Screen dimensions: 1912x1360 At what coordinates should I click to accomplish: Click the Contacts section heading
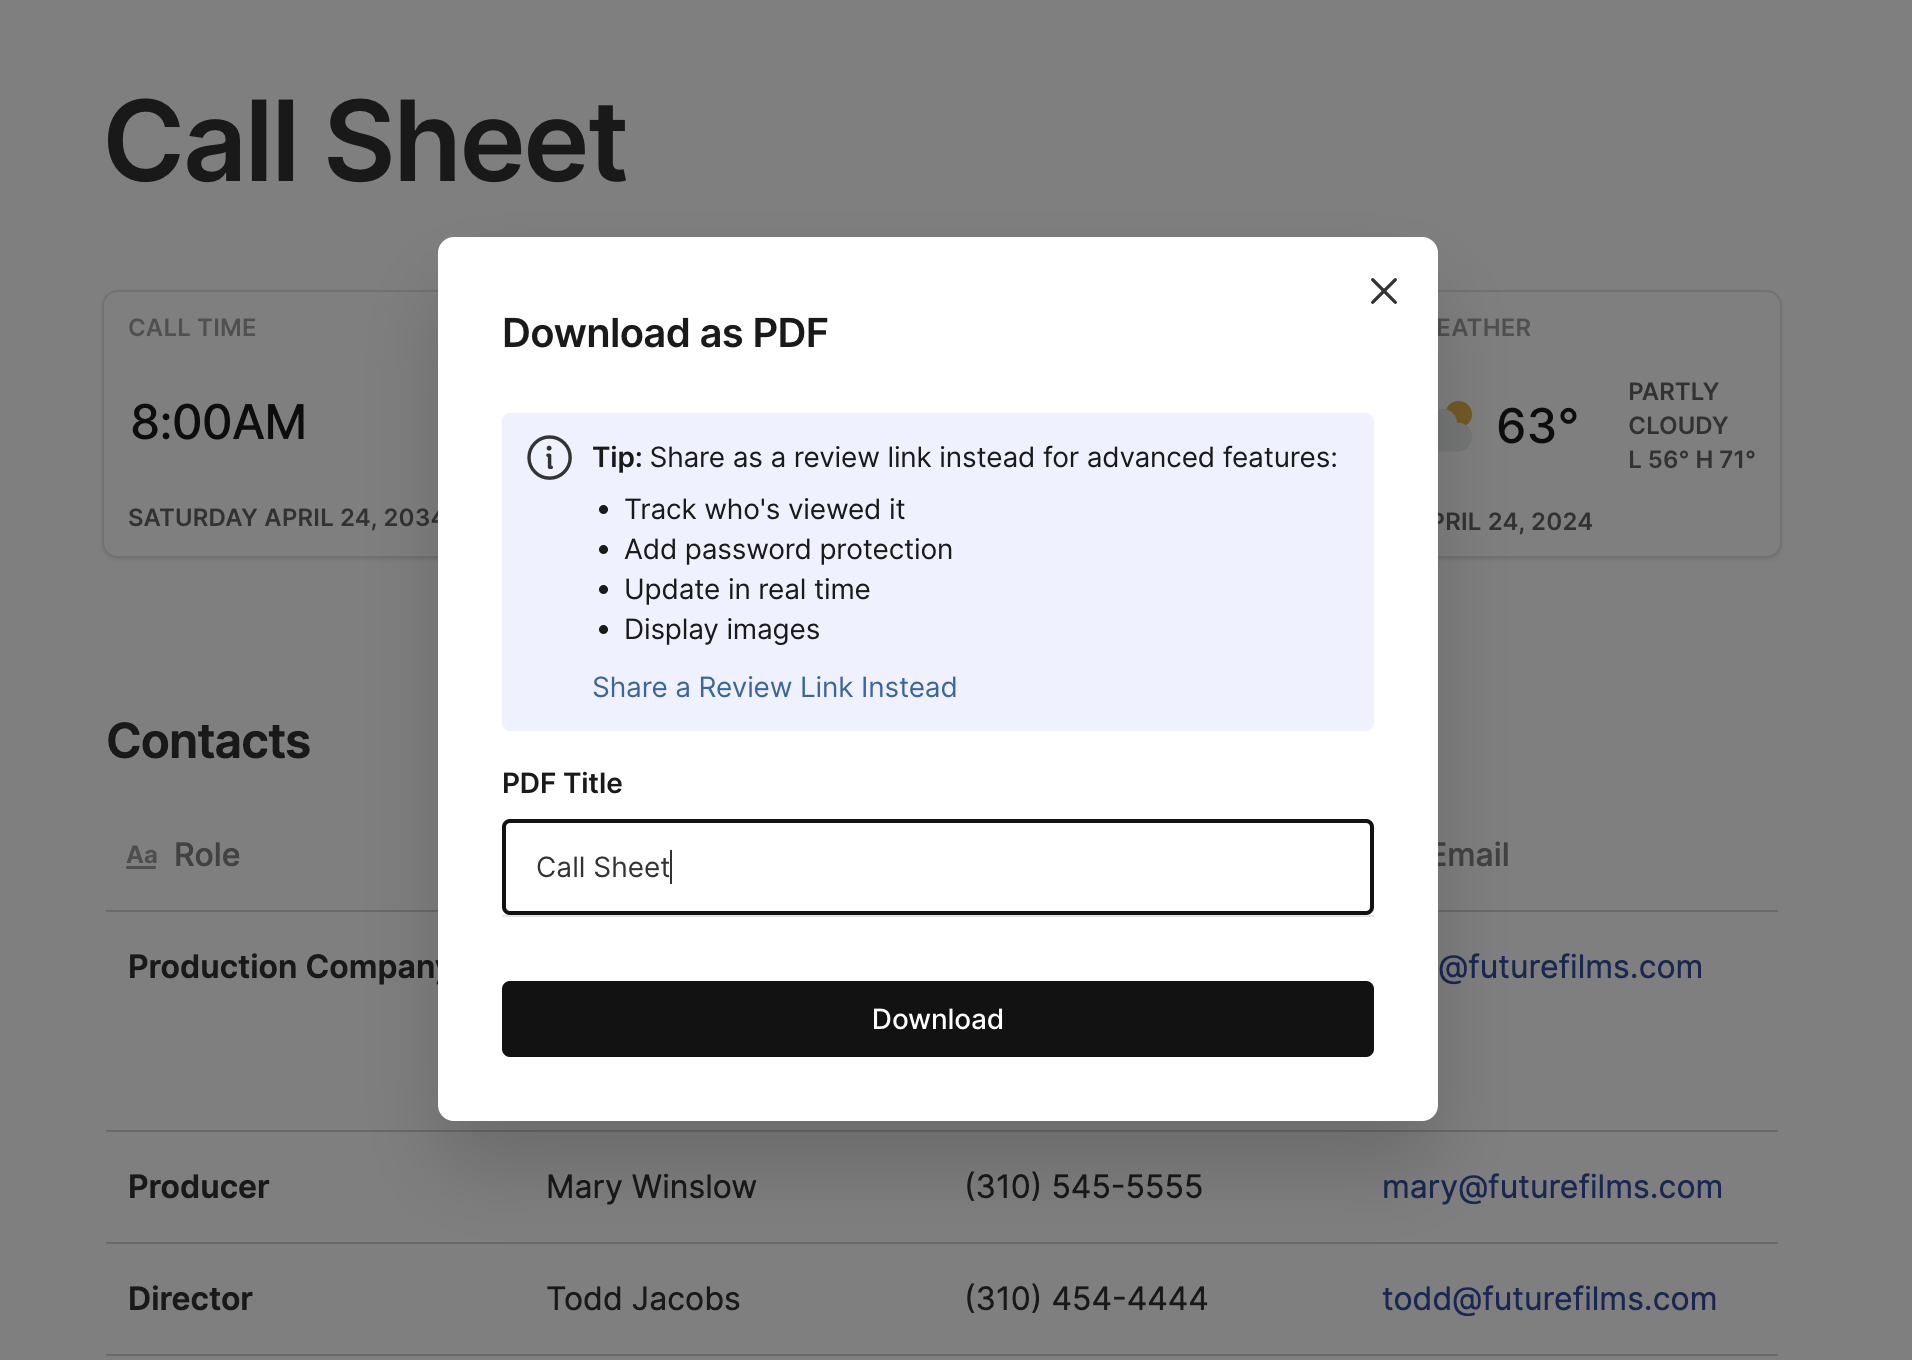[208, 741]
